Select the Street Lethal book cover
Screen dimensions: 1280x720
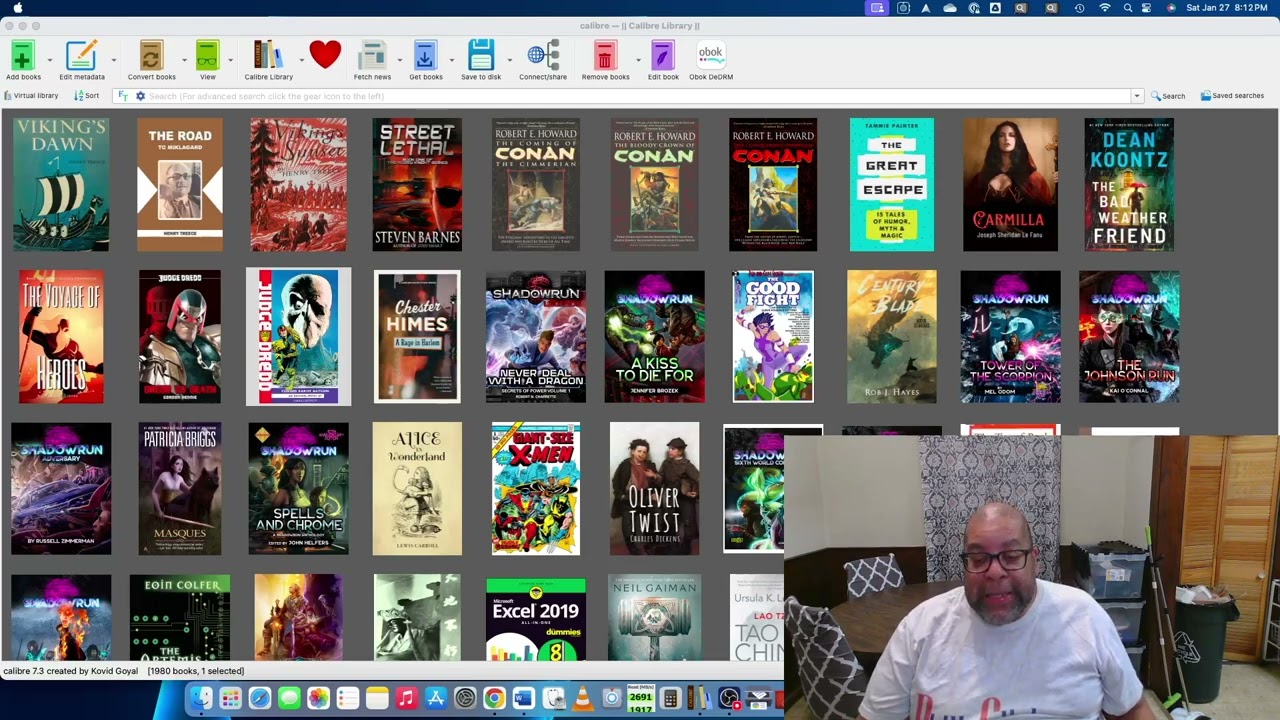coord(417,185)
